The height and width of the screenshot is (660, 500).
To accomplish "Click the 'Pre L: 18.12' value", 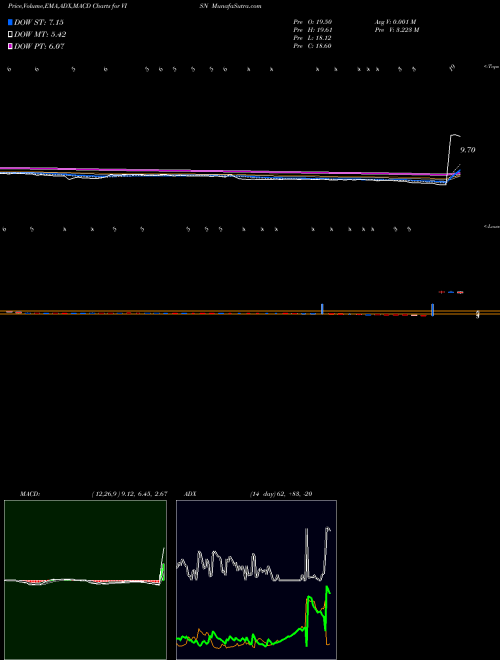I will [312, 38].
